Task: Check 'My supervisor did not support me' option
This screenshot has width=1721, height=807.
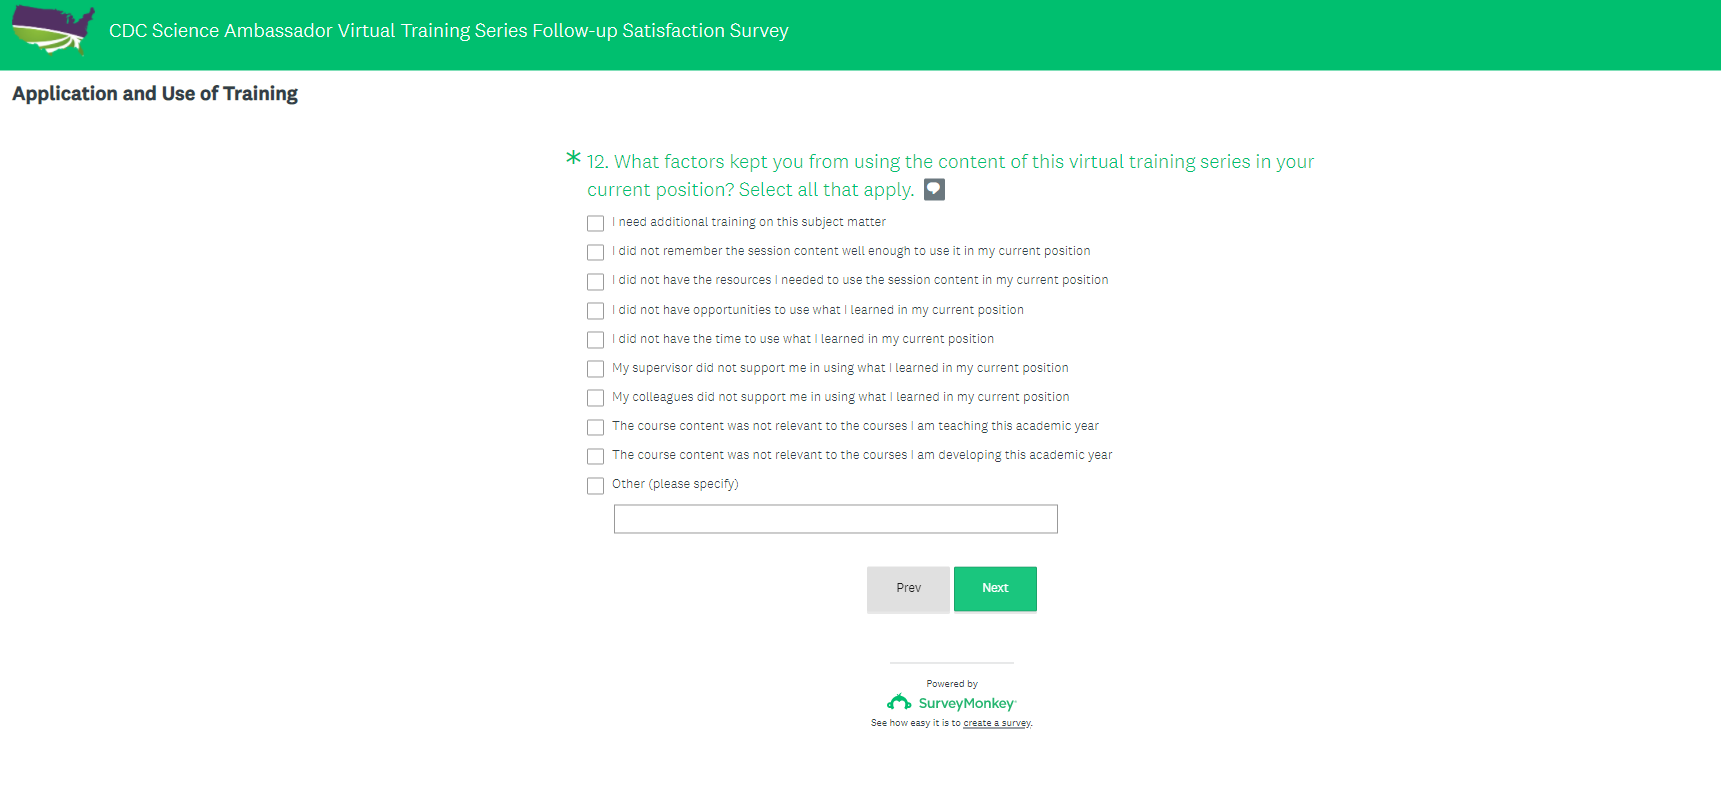Action: [596, 369]
